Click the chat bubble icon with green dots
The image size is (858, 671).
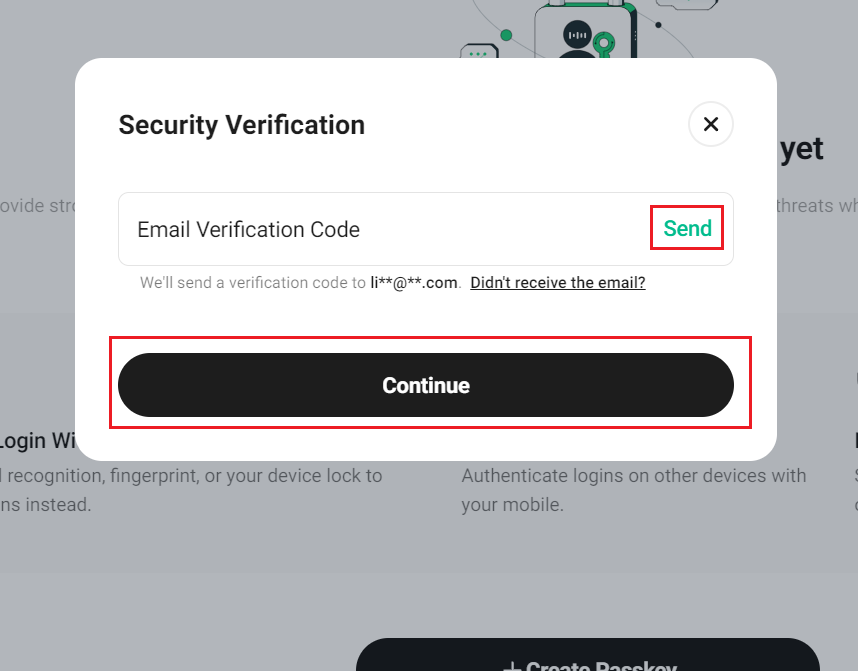[x=479, y=52]
